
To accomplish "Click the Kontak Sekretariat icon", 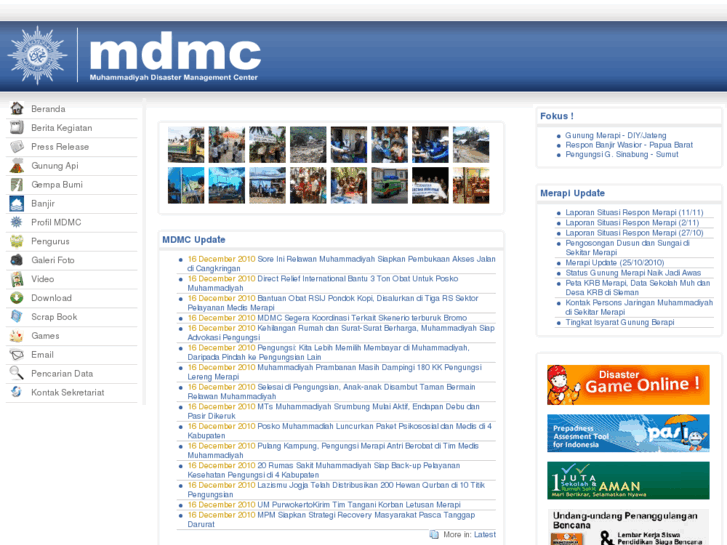I will tap(17, 392).
